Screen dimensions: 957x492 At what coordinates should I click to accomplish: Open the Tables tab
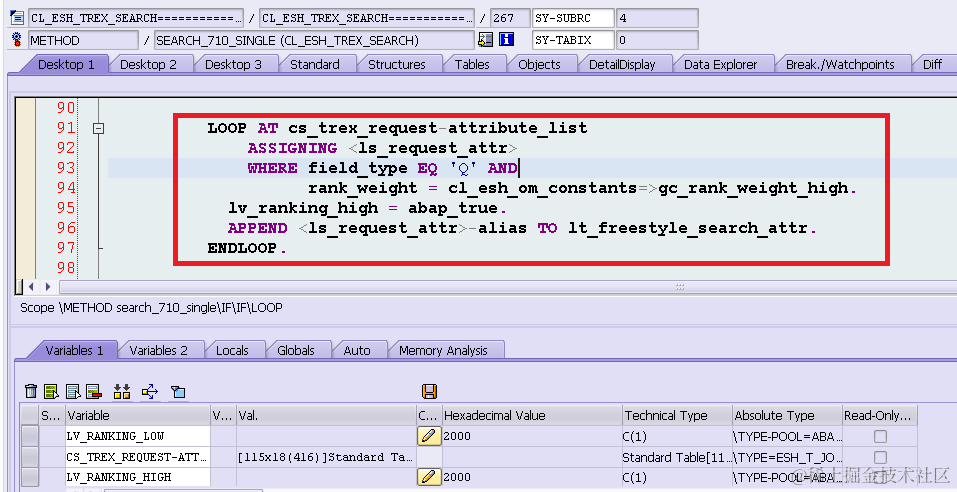[x=472, y=64]
